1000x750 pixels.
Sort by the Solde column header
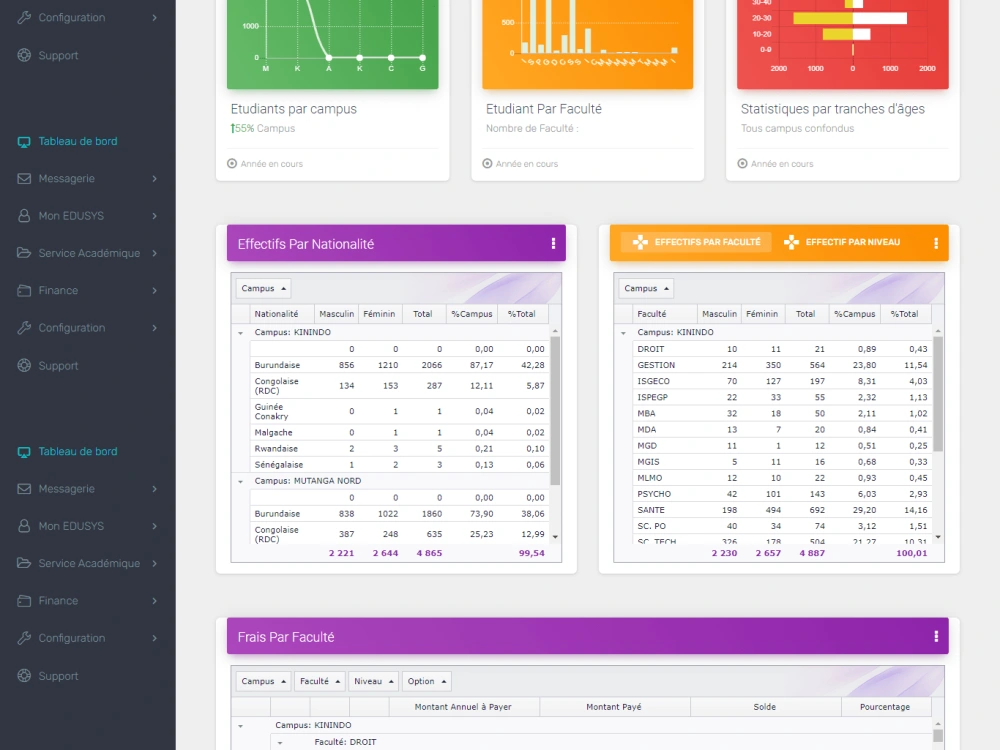pyautogui.click(x=765, y=707)
